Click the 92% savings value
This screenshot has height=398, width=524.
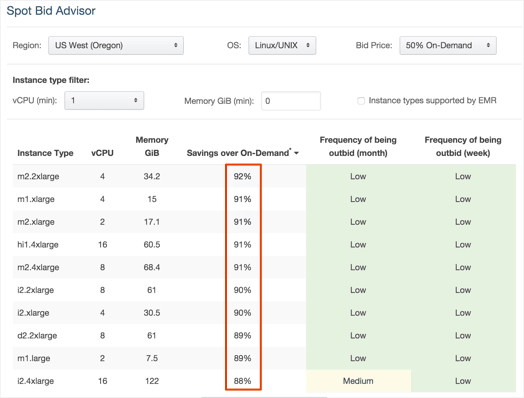point(242,176)
